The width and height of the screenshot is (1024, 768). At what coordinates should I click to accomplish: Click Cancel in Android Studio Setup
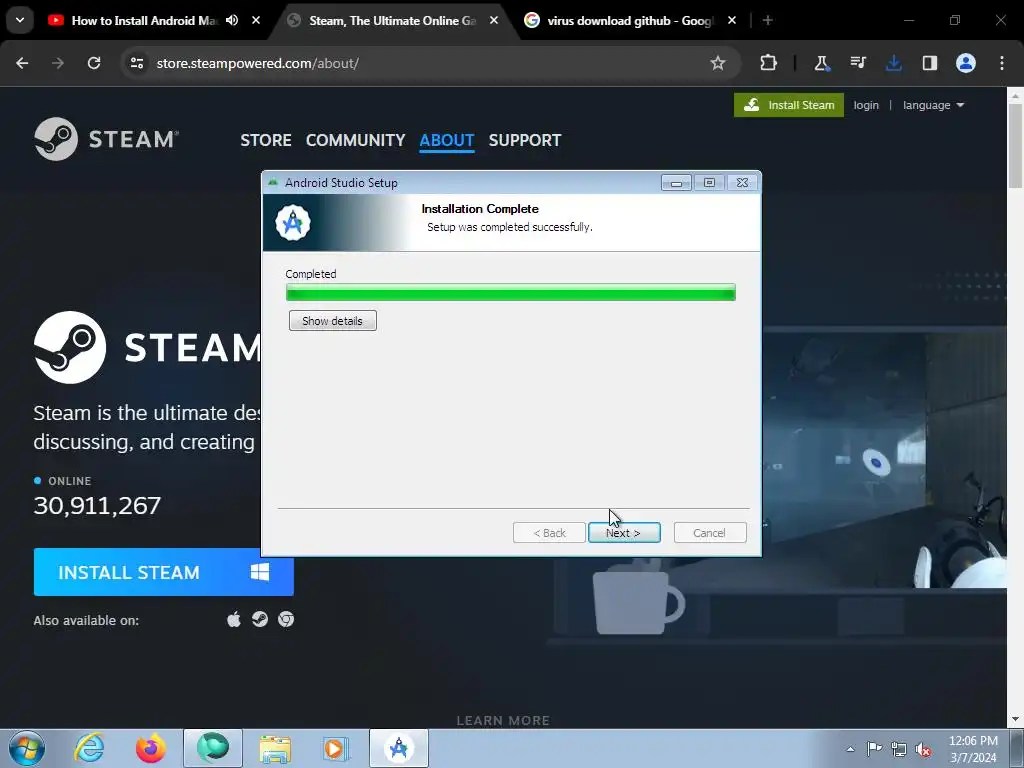click(709, 533)
